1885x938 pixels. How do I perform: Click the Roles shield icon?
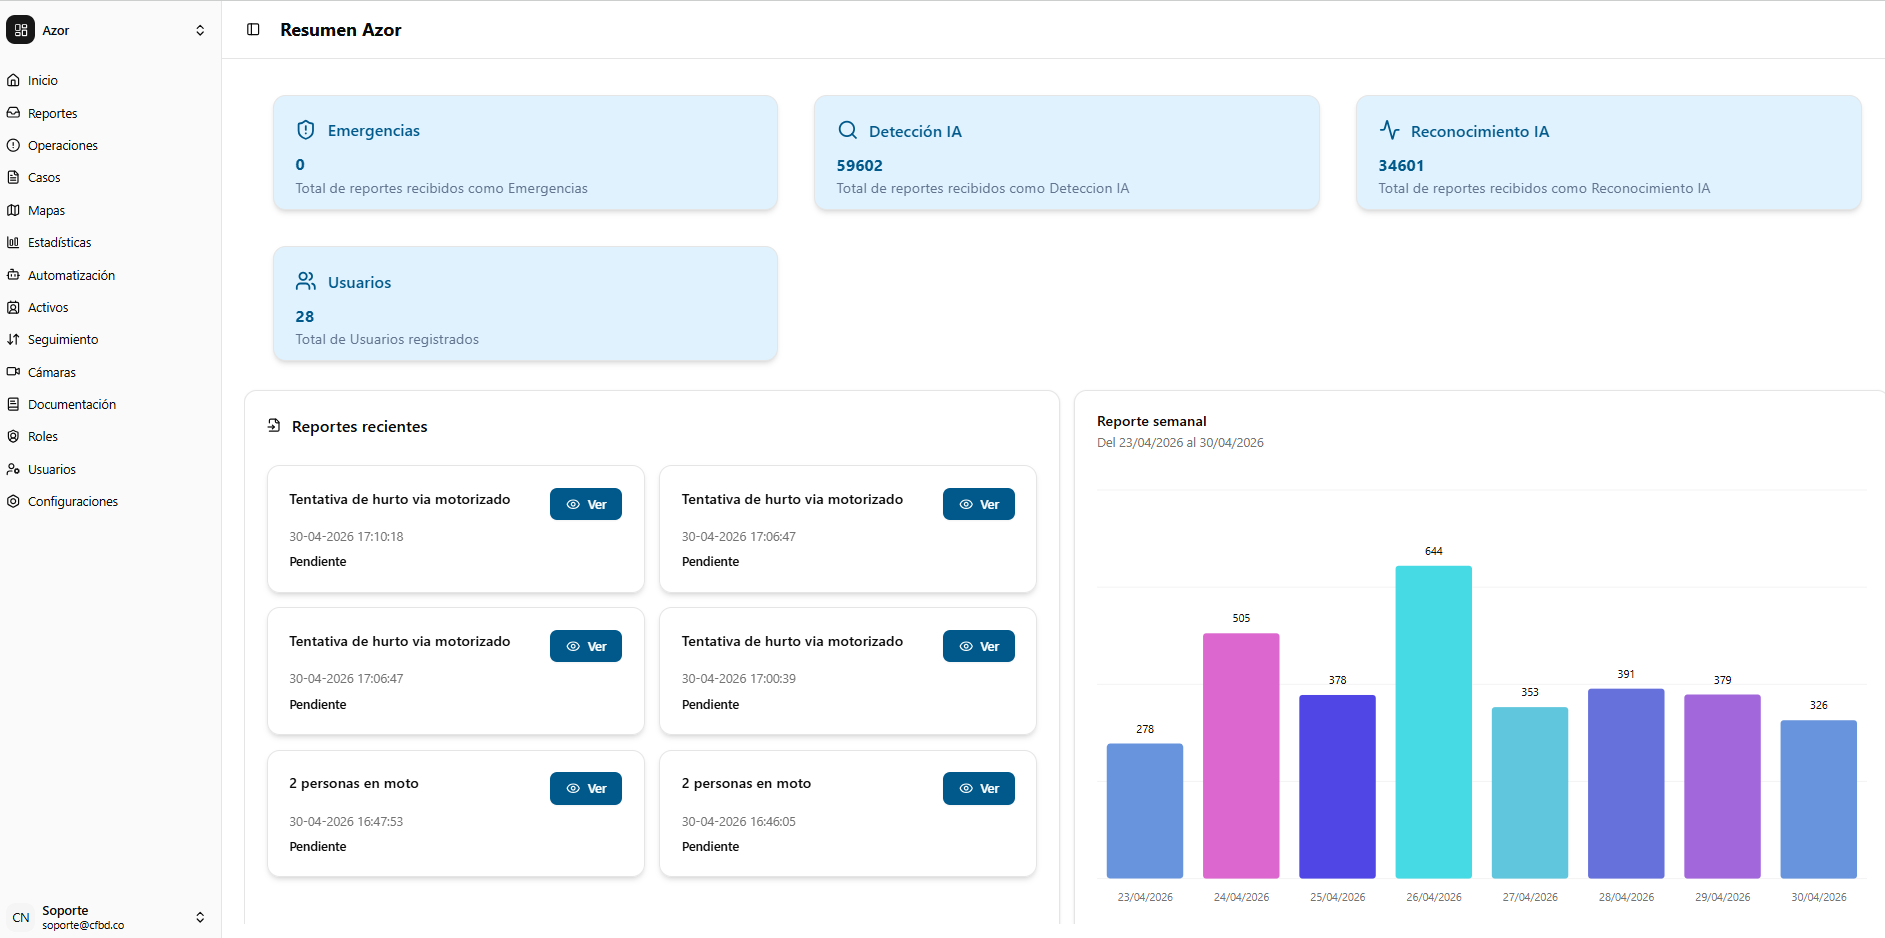[x=13, y=436]
